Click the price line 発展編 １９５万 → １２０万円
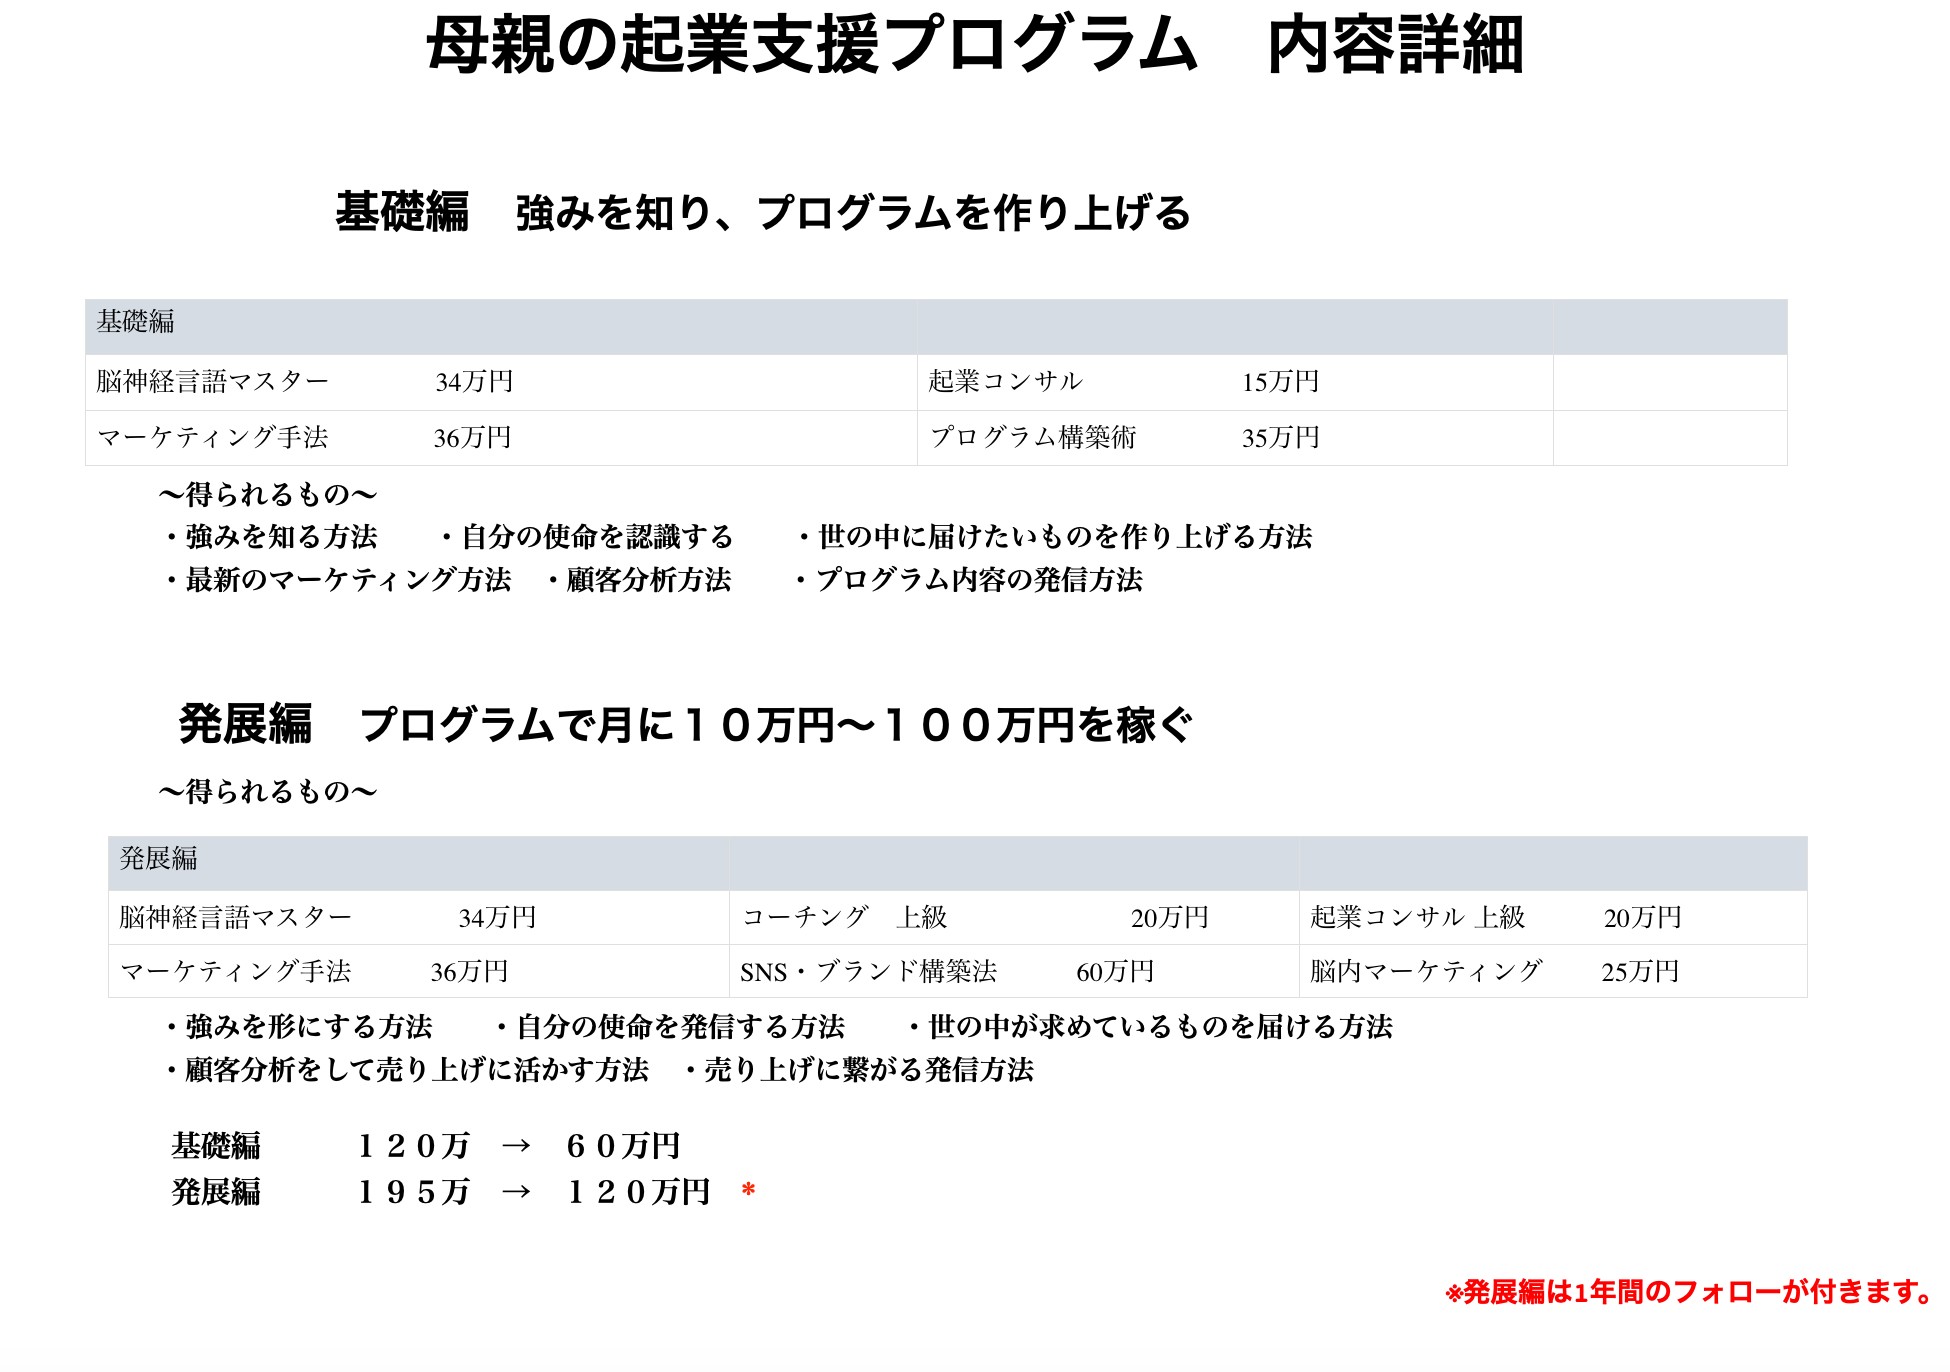This screenshot has height=1372, width=1950. (441, 1192)
